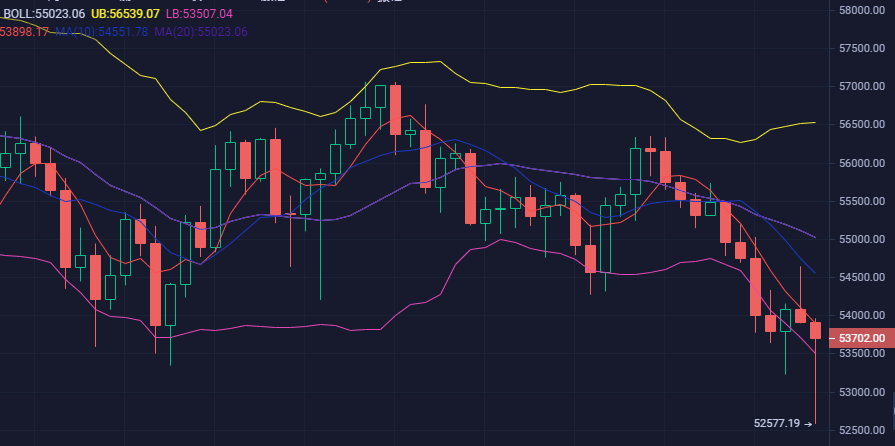The width and height of the screenshot is (895, 446).
Task: Click the MA(10):54551.78 legend label
Action: [102, 32]
